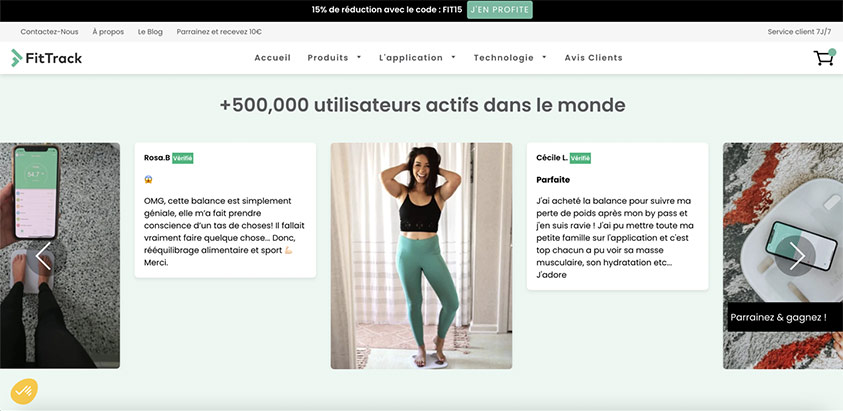Open Parrainez et recevez 10€ link
Image resolution: width=843 pixels, height=411 pixels.
coord(219,32)
